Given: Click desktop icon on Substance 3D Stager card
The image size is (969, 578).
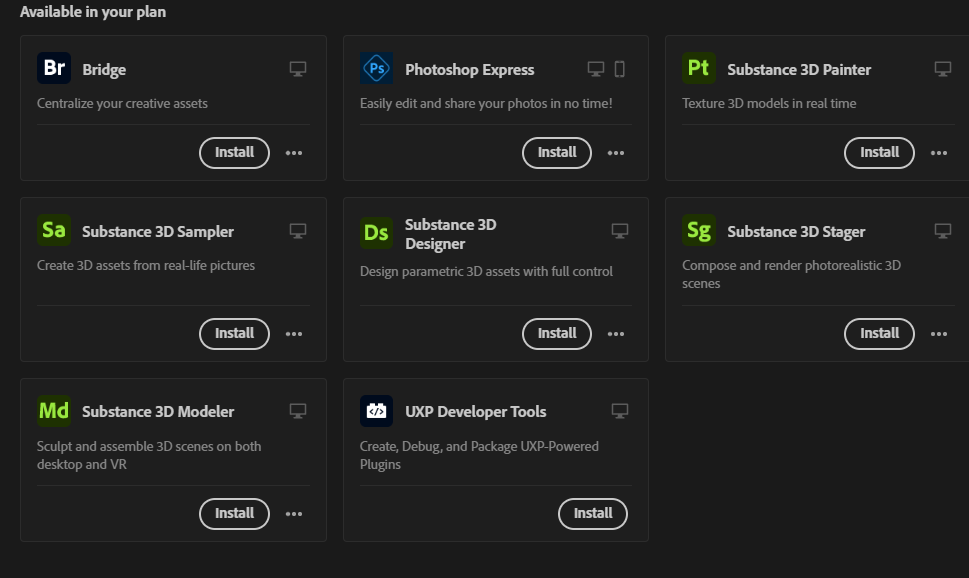Looking at the screenshot, I should coord(942,231).
